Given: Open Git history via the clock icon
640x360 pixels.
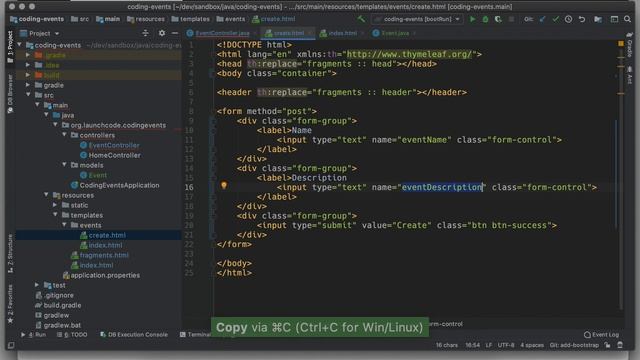Looking at the screenshot, I should coord(568,19).
